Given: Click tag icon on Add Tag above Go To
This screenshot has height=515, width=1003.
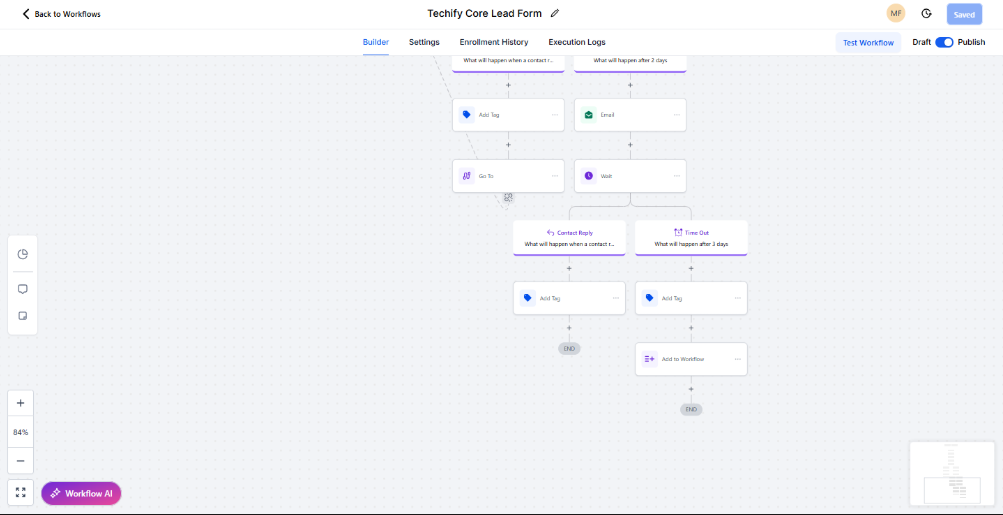Looking at the screenshot, I should coord(467,115).
